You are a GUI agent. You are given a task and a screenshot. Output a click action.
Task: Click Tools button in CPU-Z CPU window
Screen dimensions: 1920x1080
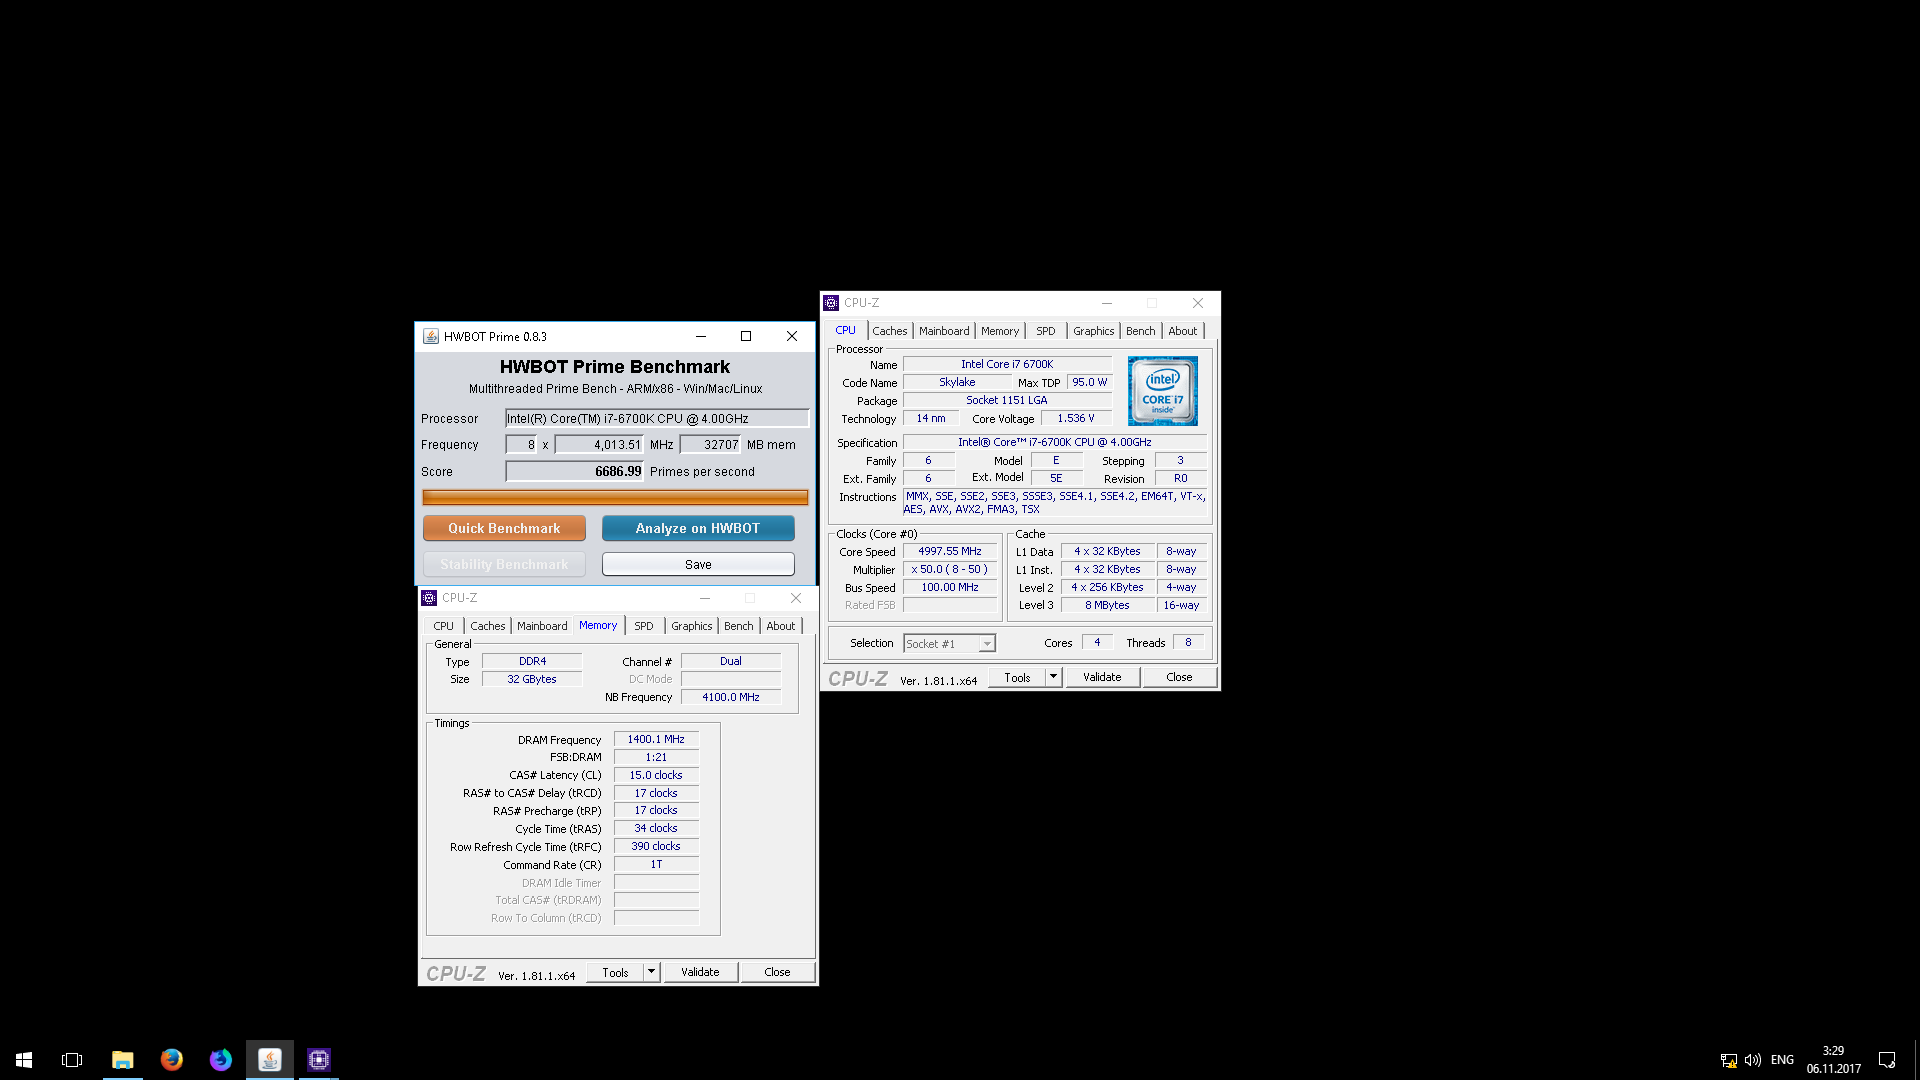[1017, 677]
